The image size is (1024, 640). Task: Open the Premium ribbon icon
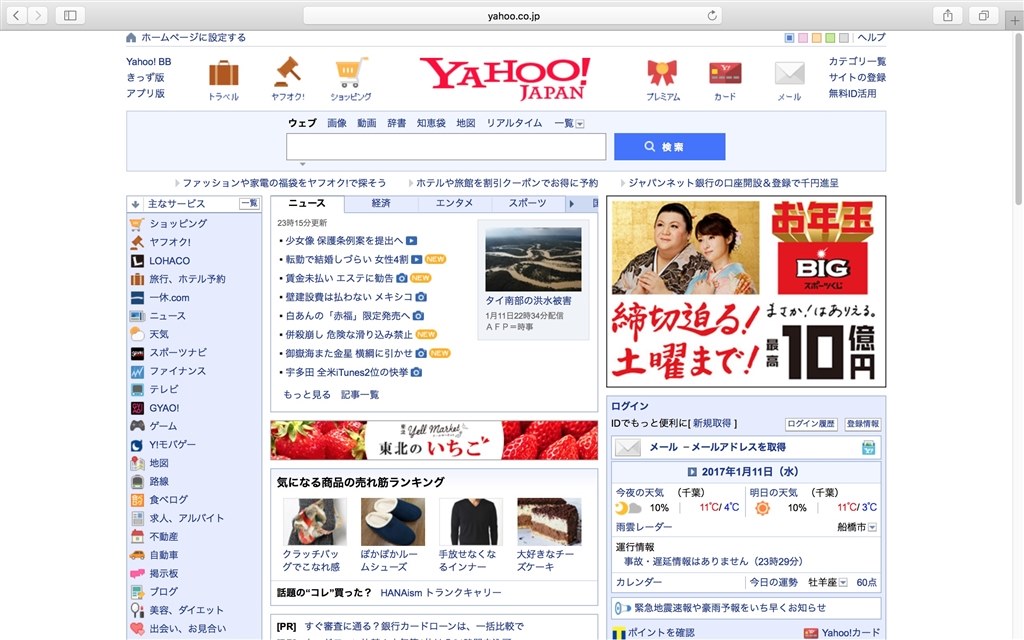pos(662,72)
